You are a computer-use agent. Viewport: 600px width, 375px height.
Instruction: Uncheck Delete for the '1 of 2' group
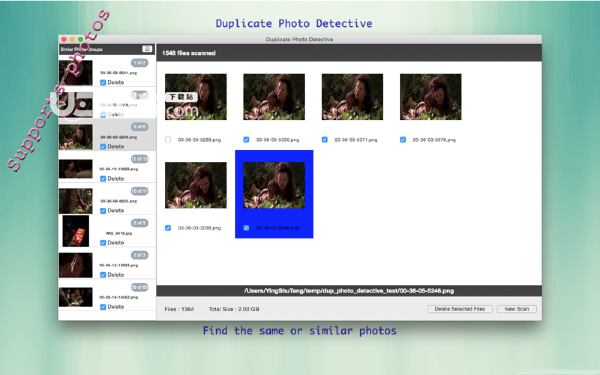tap(103, 82)
